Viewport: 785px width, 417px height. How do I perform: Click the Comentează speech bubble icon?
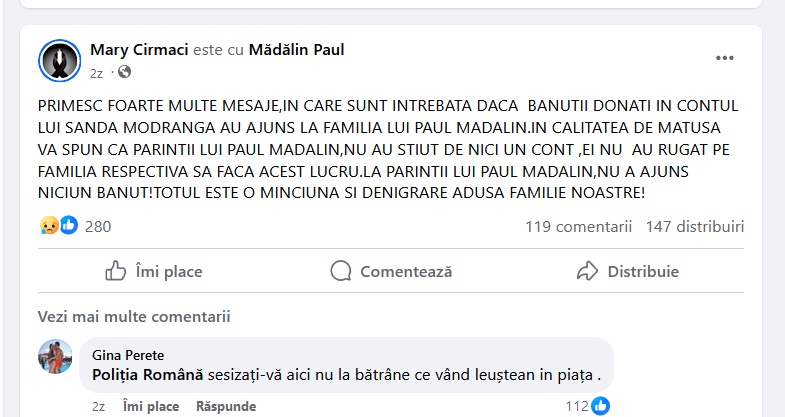(341, 271)
